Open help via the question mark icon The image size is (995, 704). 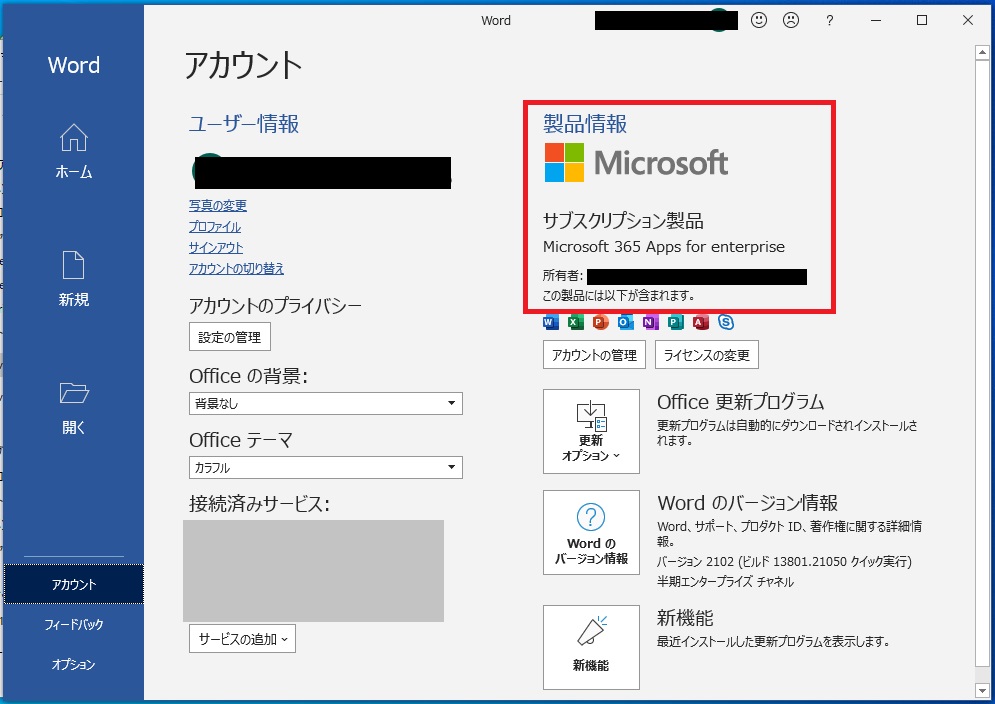click(x=829, y=21)
